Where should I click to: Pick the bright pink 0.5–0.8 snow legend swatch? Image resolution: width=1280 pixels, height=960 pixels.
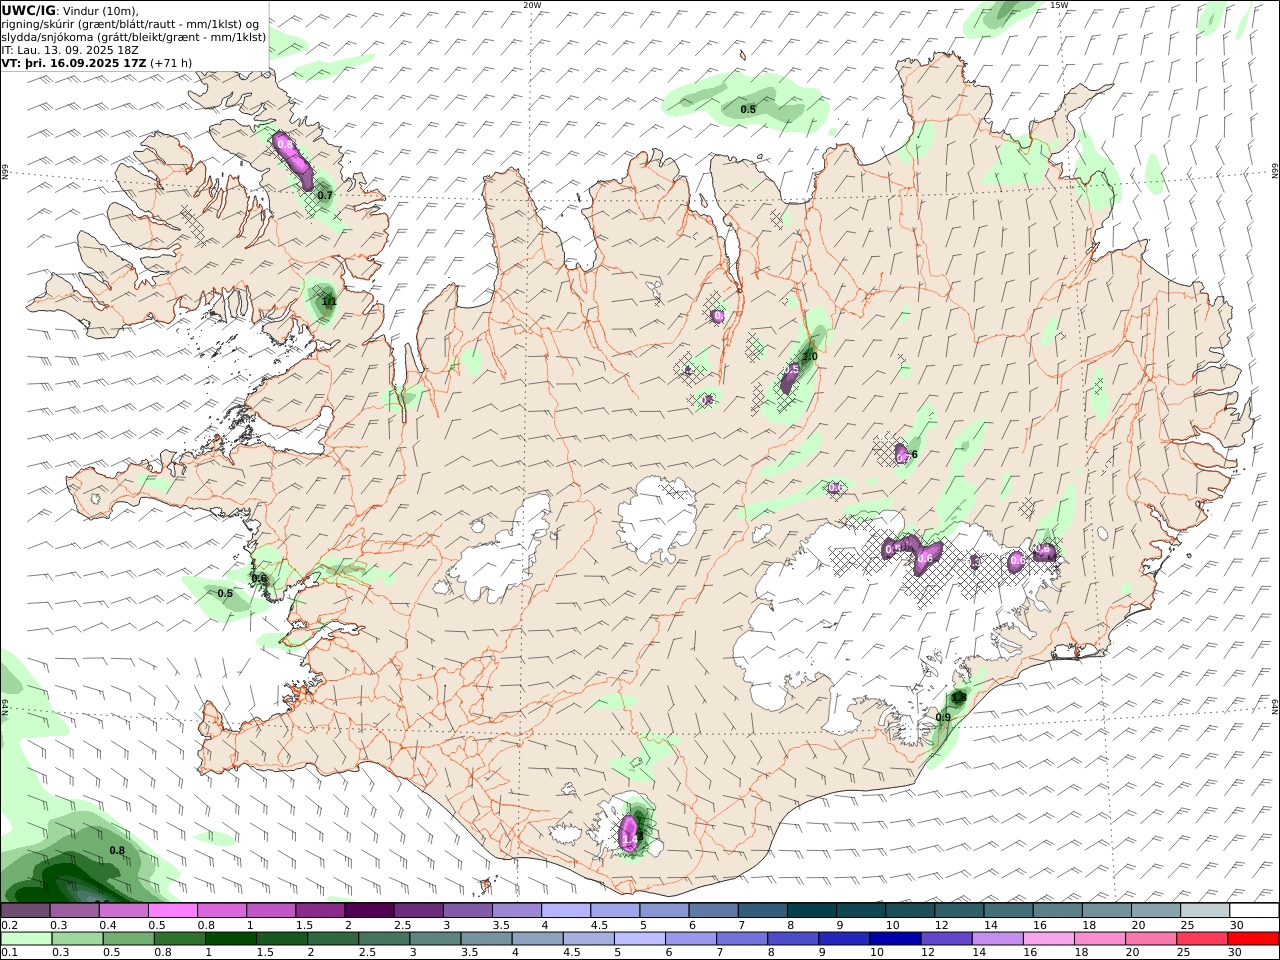[x=172, y=911]
